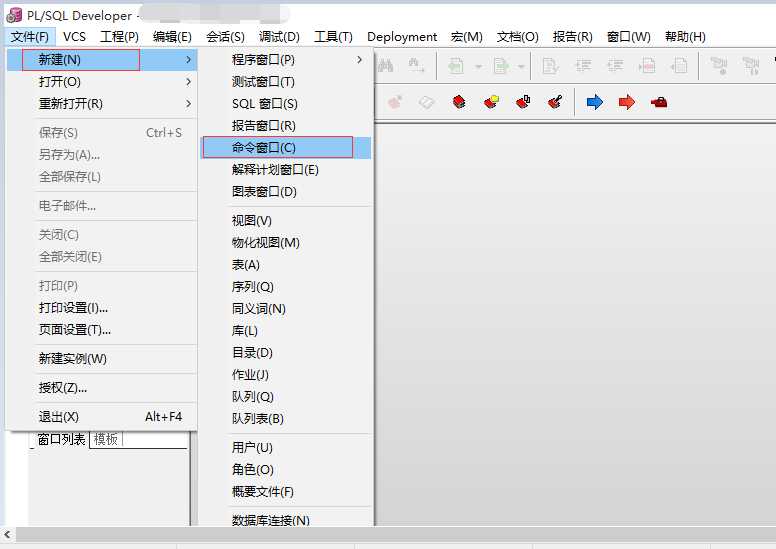
Task: Click 新建实例(W) in File menu
Action: (102, 358)
